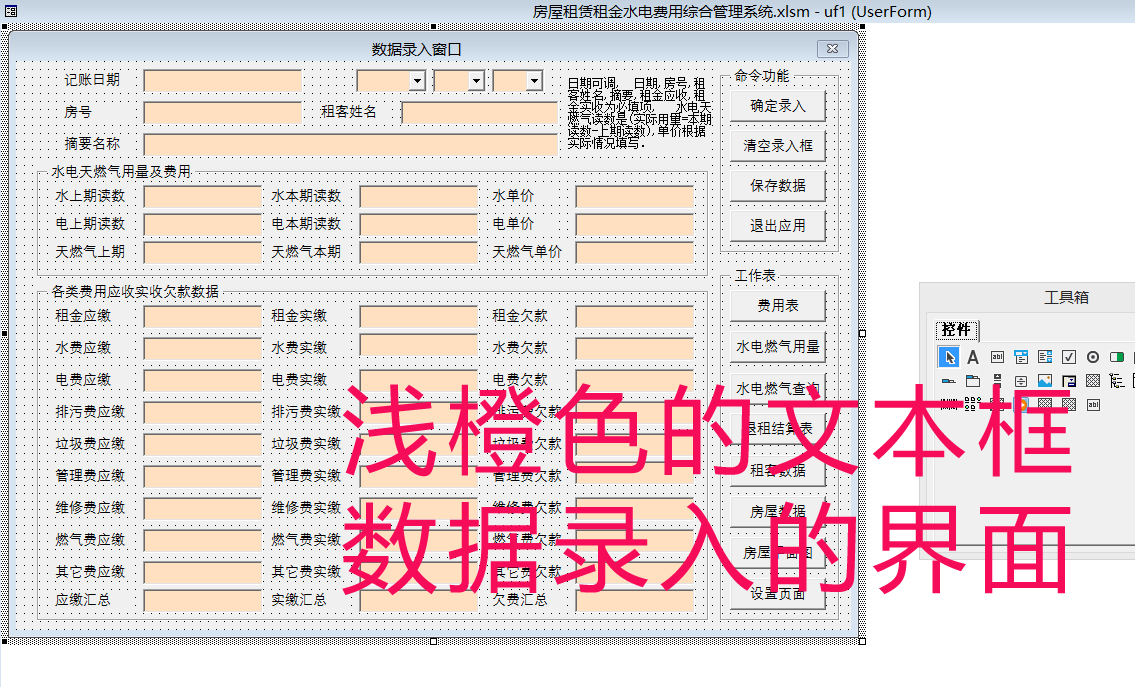
Task: Click the 租金欠款 text box
Action: click(x=635, y=316)
